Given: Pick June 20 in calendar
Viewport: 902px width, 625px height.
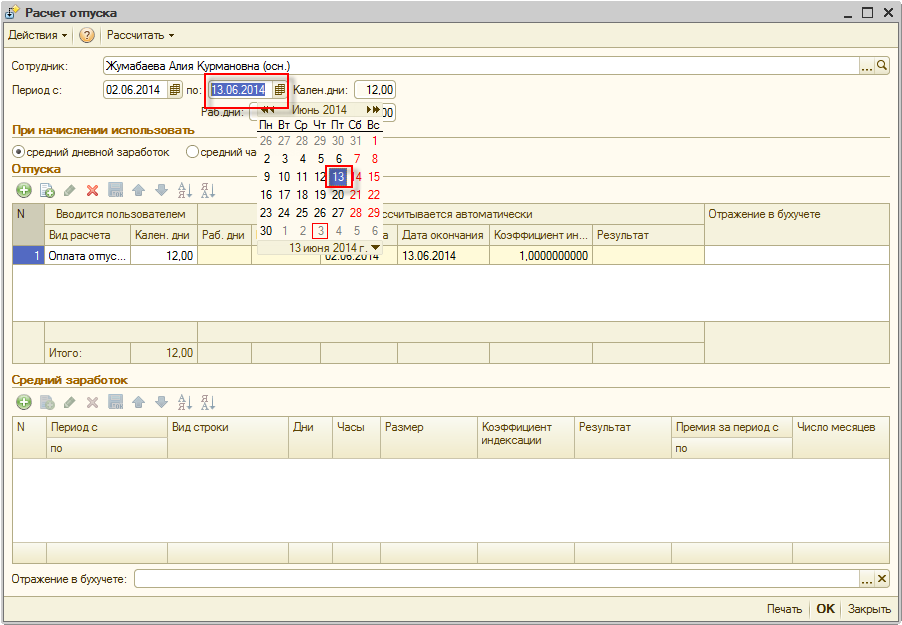Looking at the screenshot, I should [338, 195].
